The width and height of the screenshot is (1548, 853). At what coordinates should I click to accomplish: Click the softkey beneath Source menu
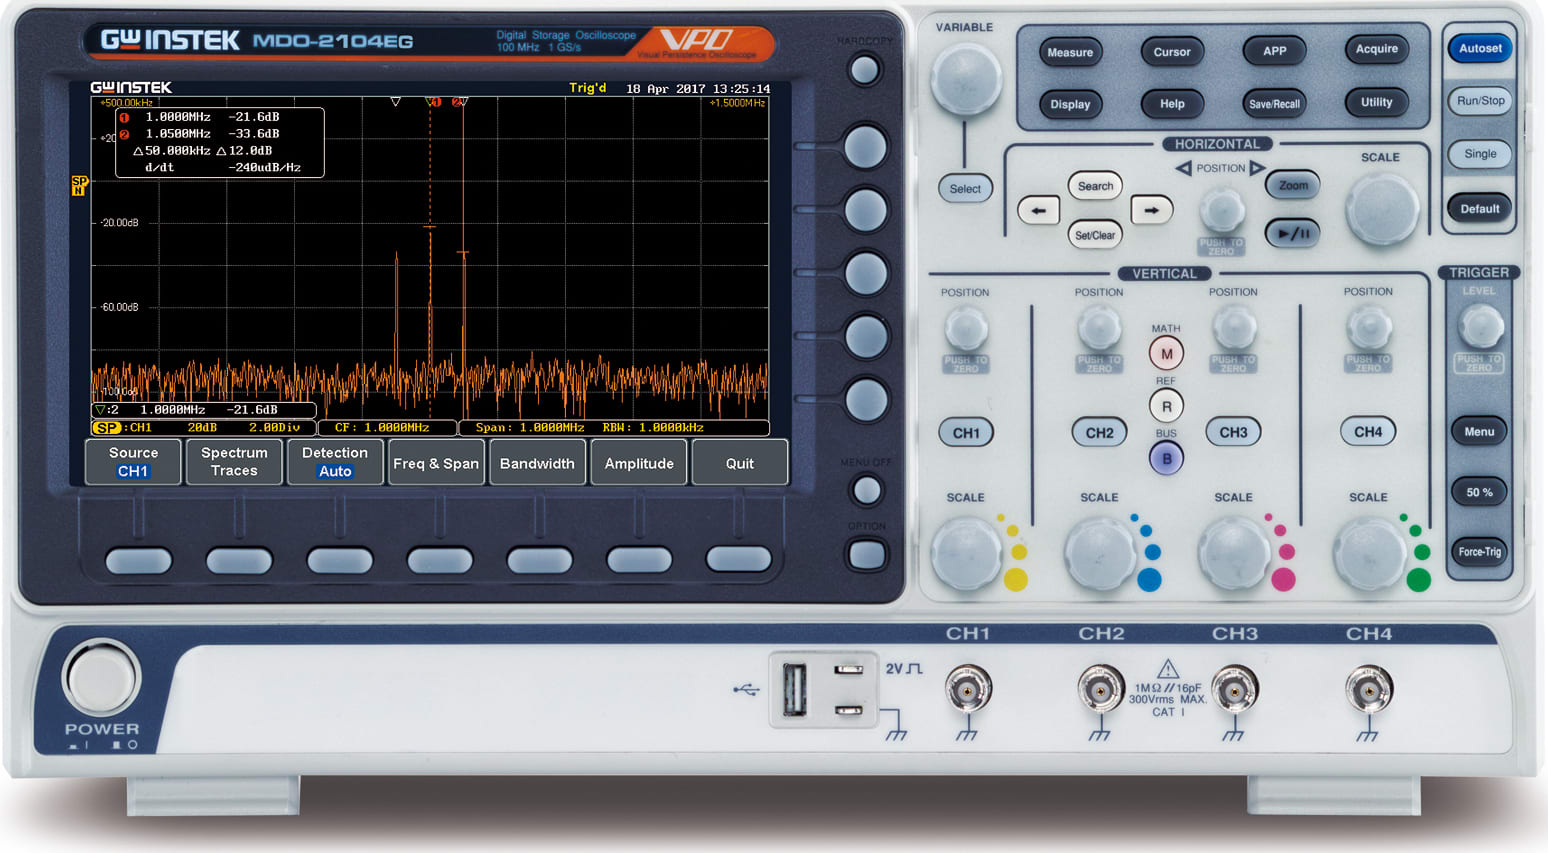139,560
